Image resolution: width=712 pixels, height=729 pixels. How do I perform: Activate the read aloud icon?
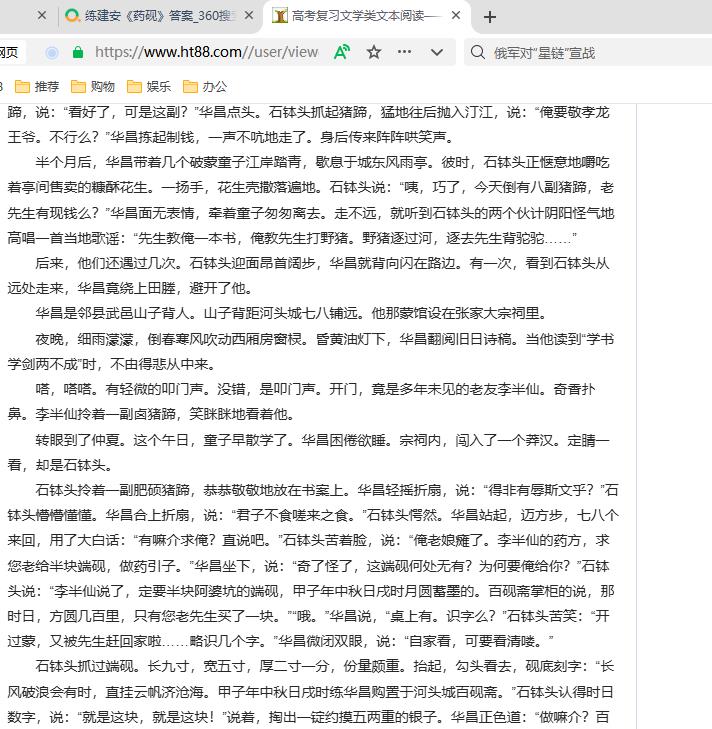(x=342, y=52)
